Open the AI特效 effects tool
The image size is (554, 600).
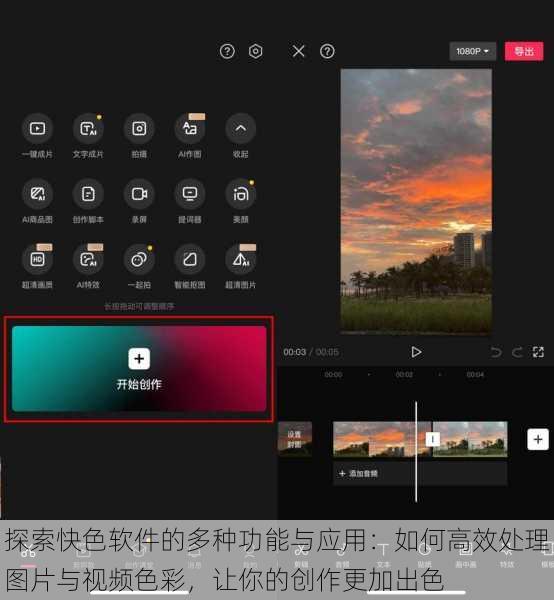click(88, 259)
